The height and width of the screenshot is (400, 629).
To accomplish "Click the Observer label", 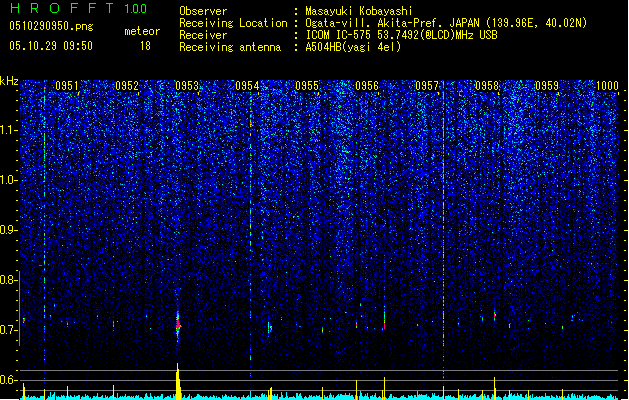I will click(203, 11).
